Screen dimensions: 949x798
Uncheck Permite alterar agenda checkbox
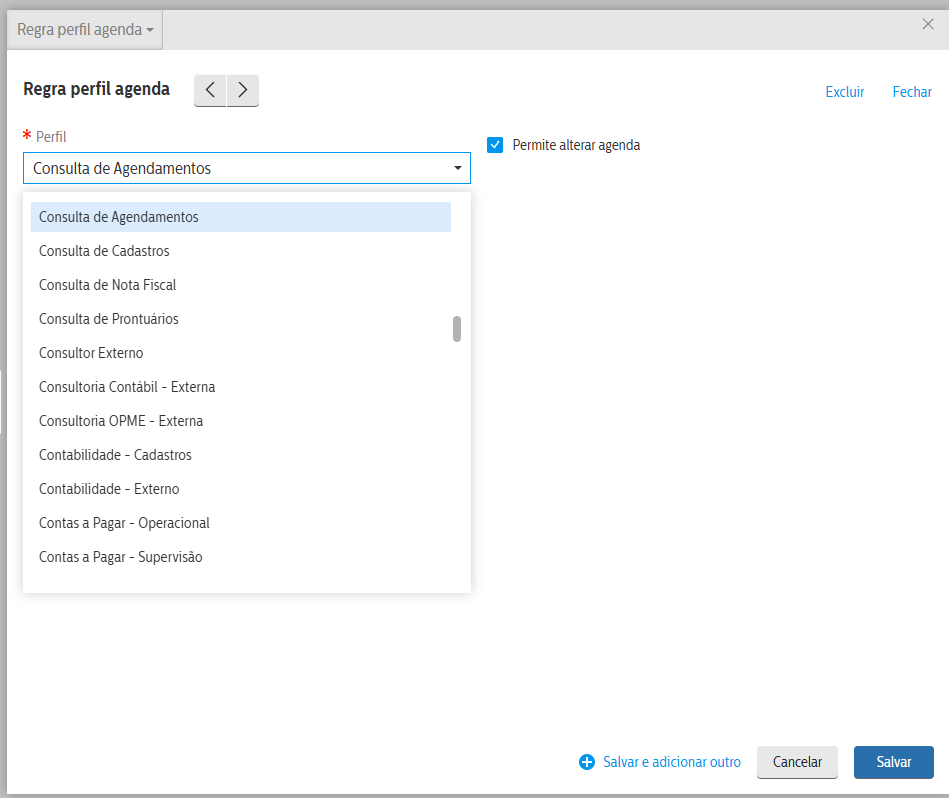(495, 145)
